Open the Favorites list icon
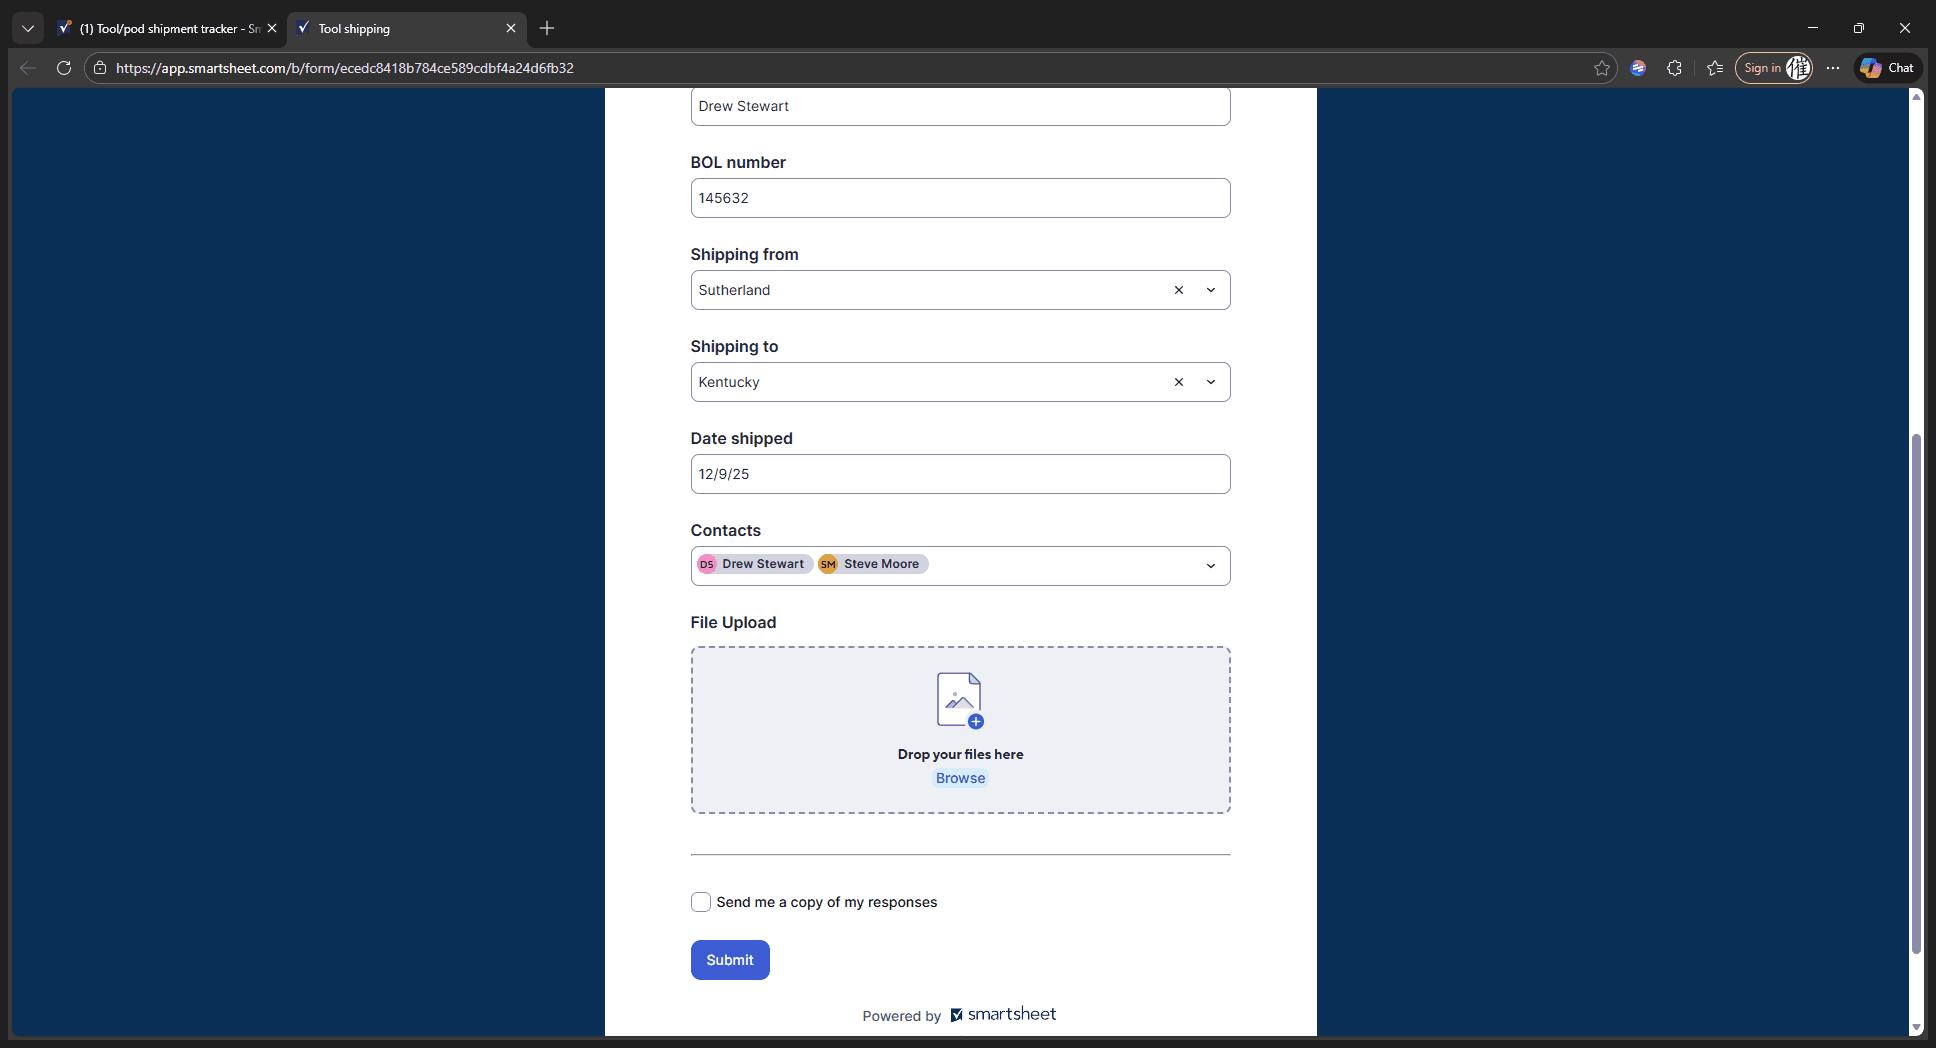This screenshot has width=1936, height=1048. pyautogui.click(x=1715, y=68)
